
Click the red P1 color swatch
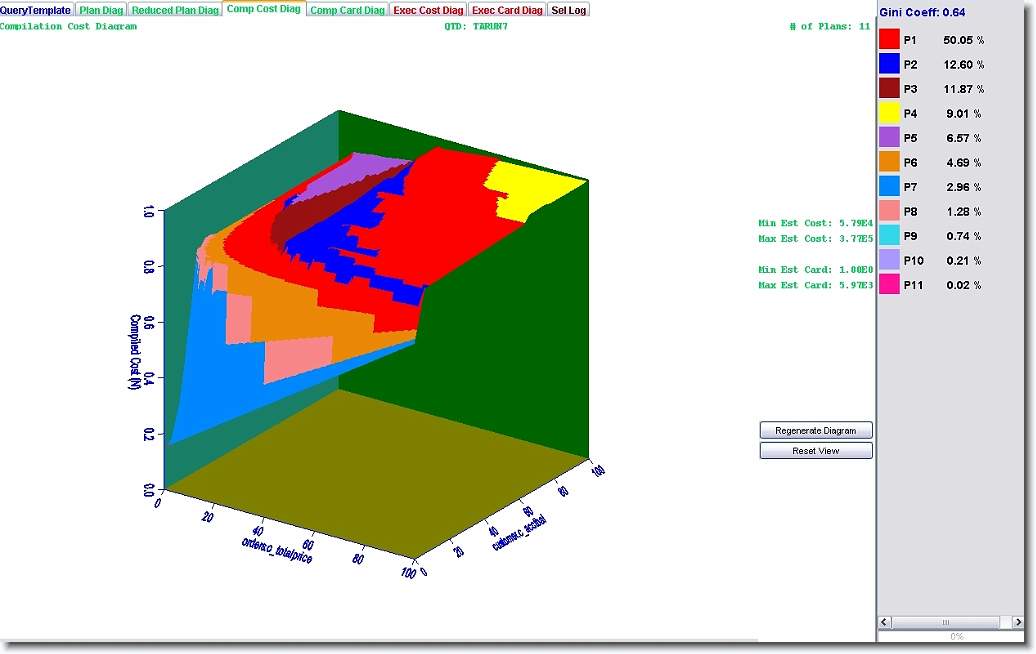889,40
